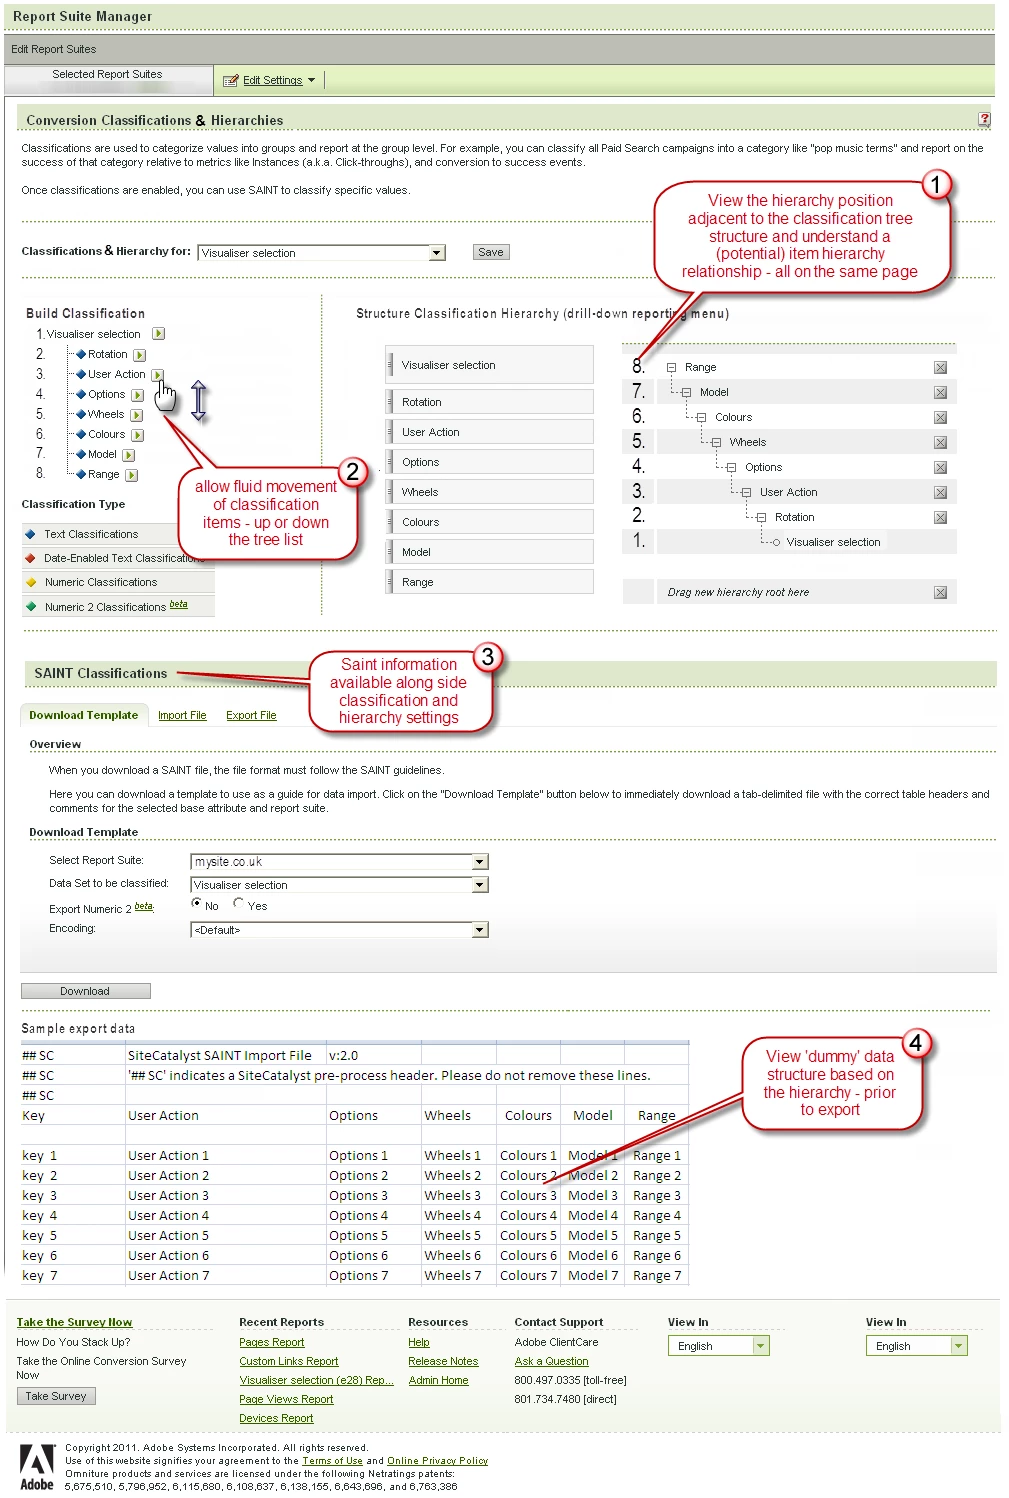Select the No radio for Export Numeric 2
This screenshot has height=1498, width=1009.
click(197, 903)
